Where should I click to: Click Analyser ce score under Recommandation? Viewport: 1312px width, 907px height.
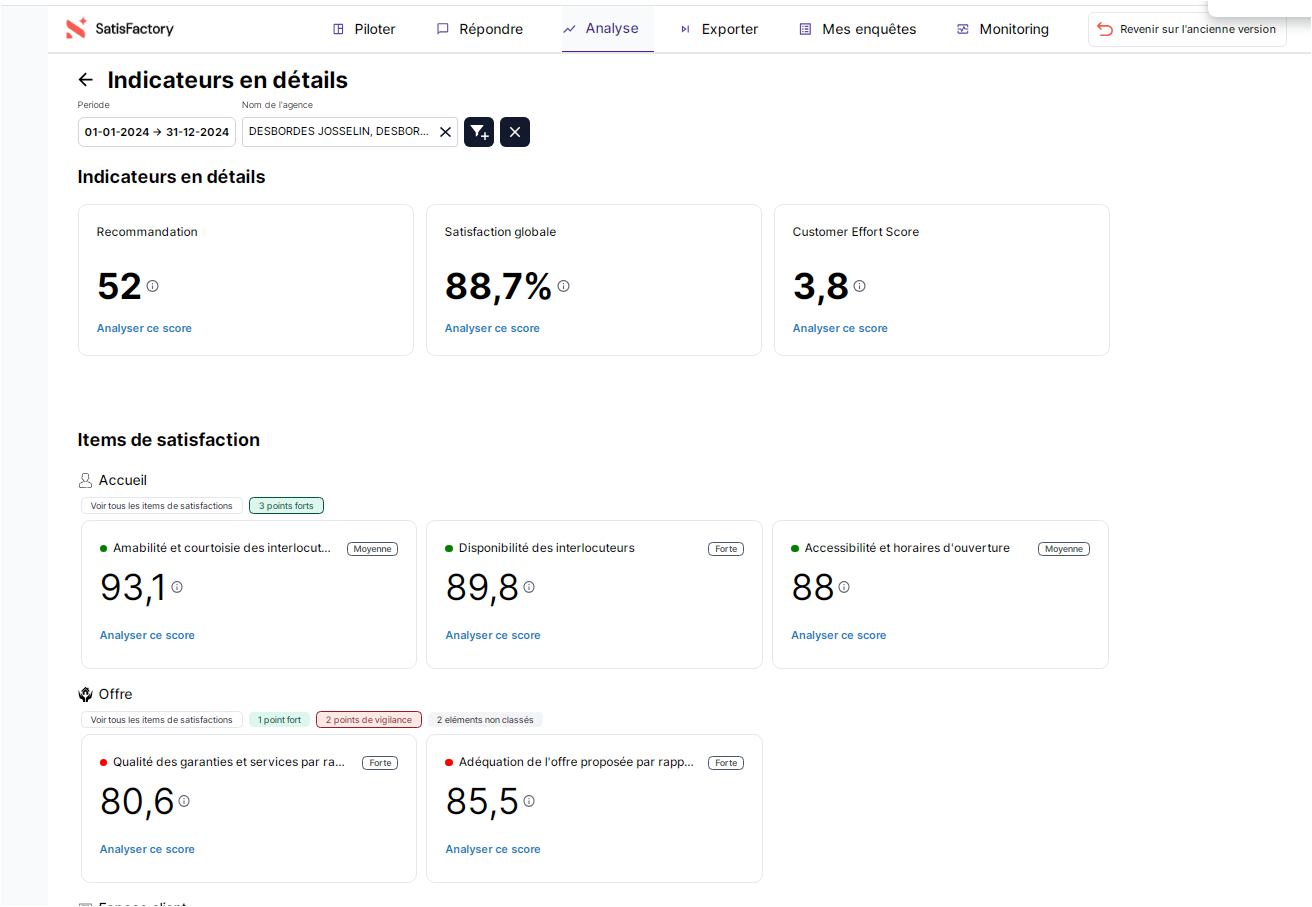pyautogui.click(x=144, y=328)
